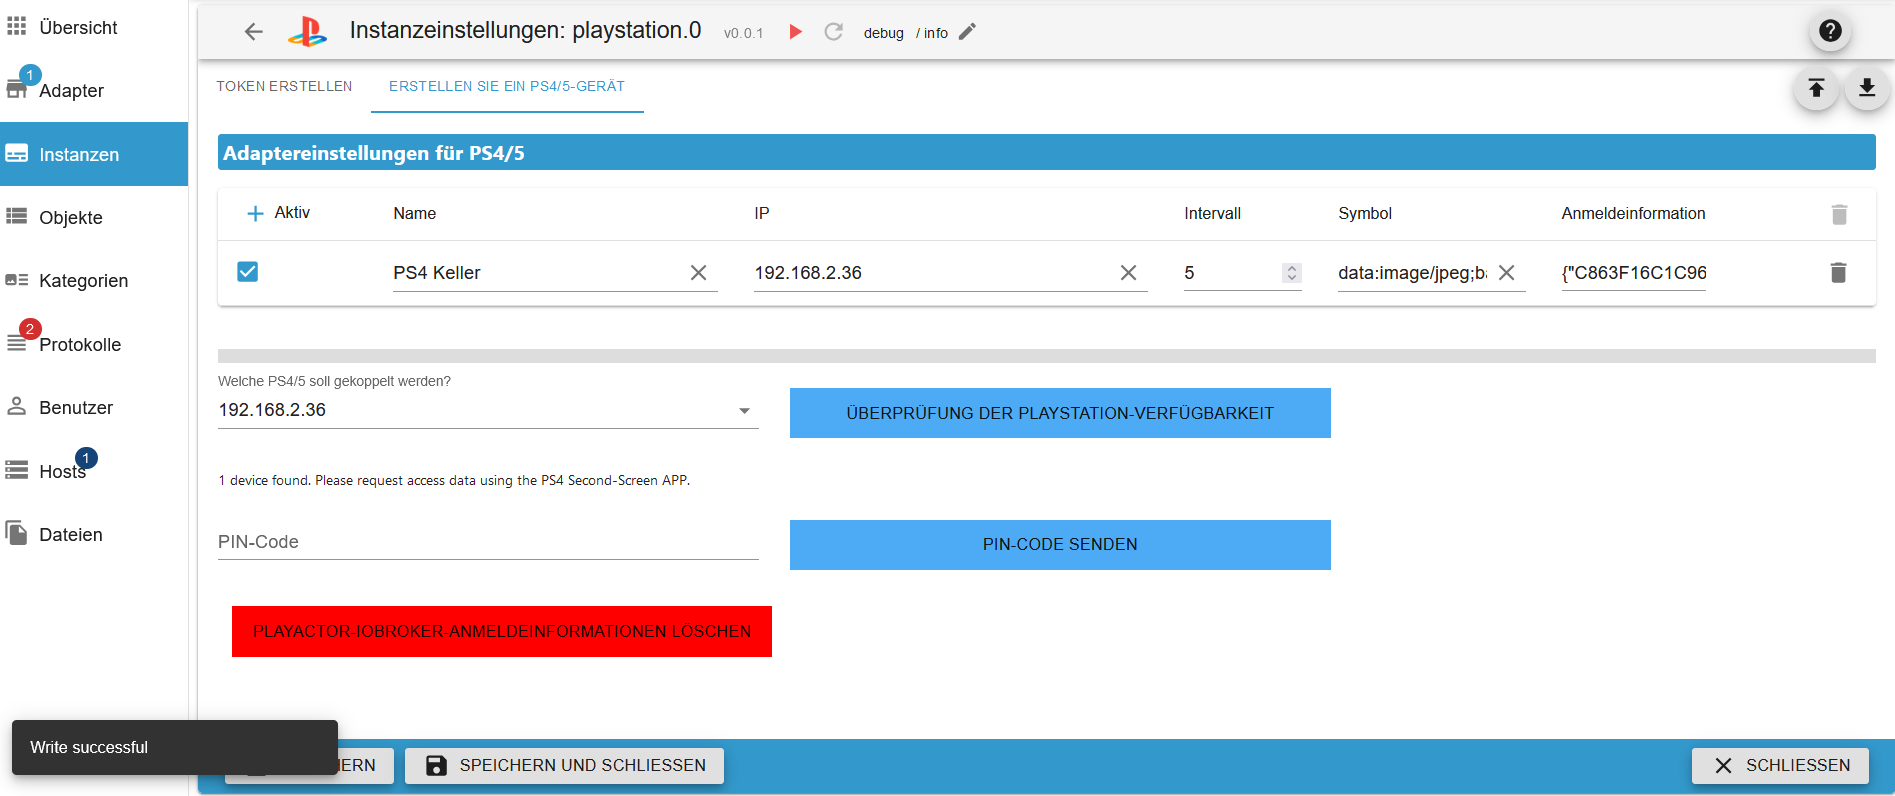The width and height of the screenshot is (1895, 796).
Task: Focus the PIN-Code input field
Action: [488, 542]
